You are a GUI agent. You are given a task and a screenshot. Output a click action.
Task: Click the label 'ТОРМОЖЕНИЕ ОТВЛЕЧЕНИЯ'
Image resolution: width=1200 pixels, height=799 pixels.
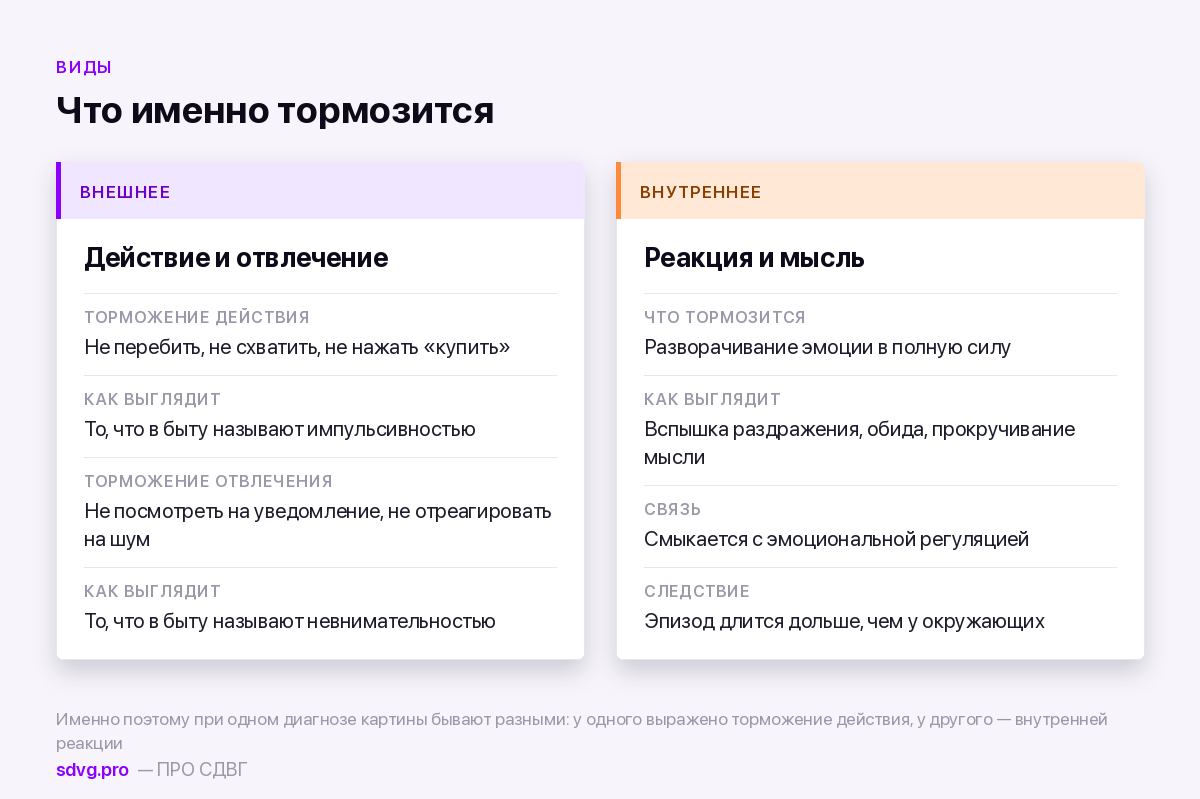pyautogui.click(x=208, y=482)
